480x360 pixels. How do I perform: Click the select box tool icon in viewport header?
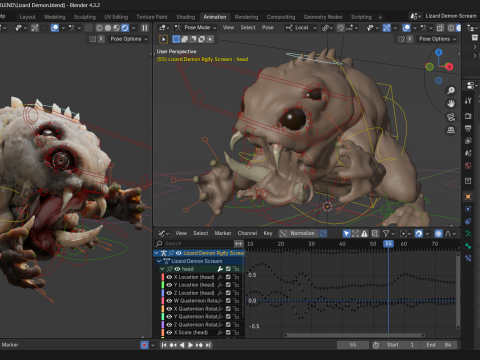(163, 39)
